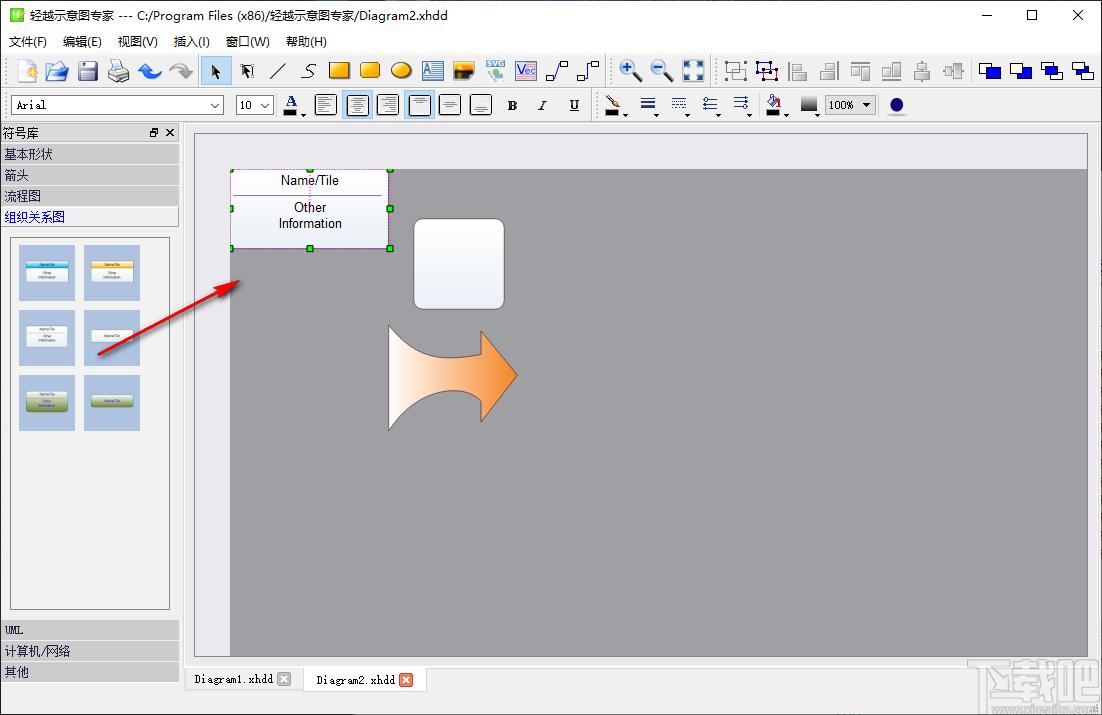Print the current diagram
This screenshot has height=715, width=1102.
pos(119,71)
